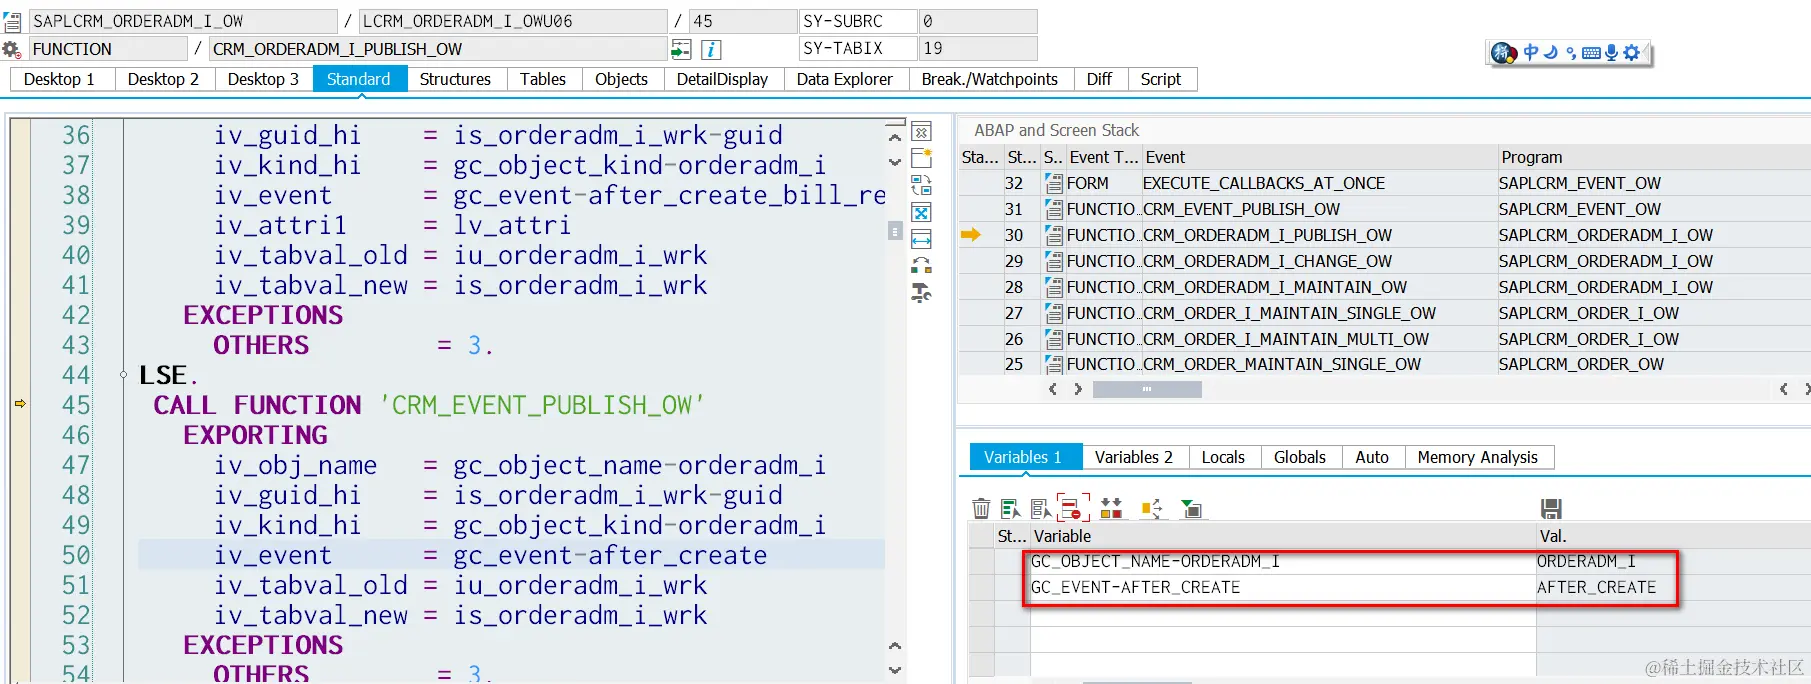Image resolution: width=1811 pixels, height=684 pixels.
Task: Click the scroll down arrow at top of source editor
Action: click(895, 161)
